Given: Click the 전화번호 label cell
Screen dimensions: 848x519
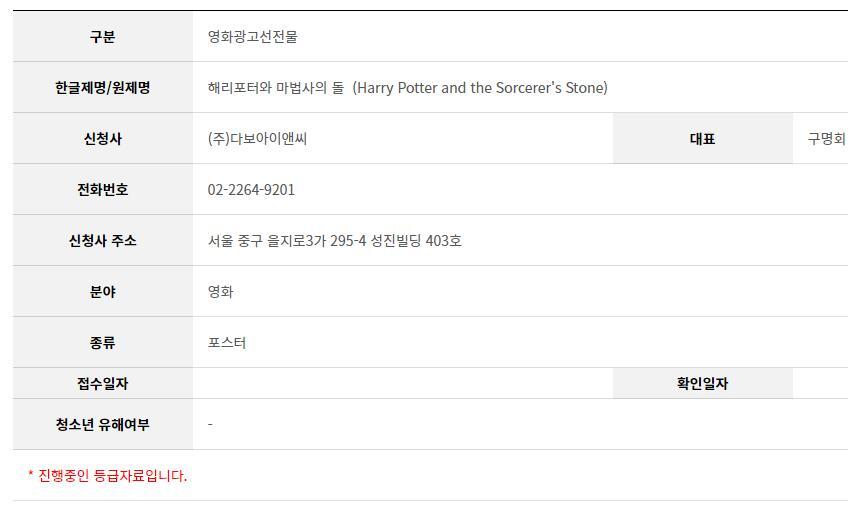Looking at the screenshot, I should click(102, 190).
